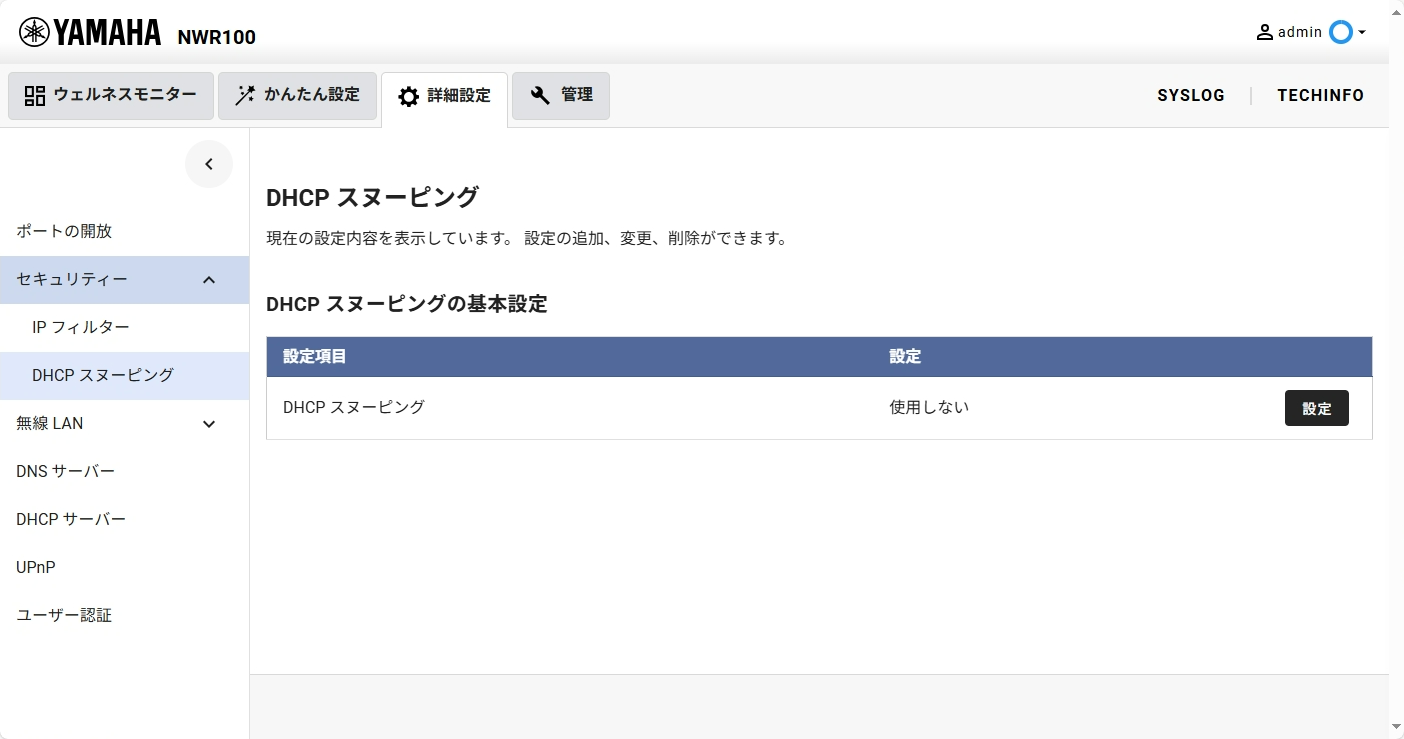Click the blue circle status icon

(x=1340, y=32)
